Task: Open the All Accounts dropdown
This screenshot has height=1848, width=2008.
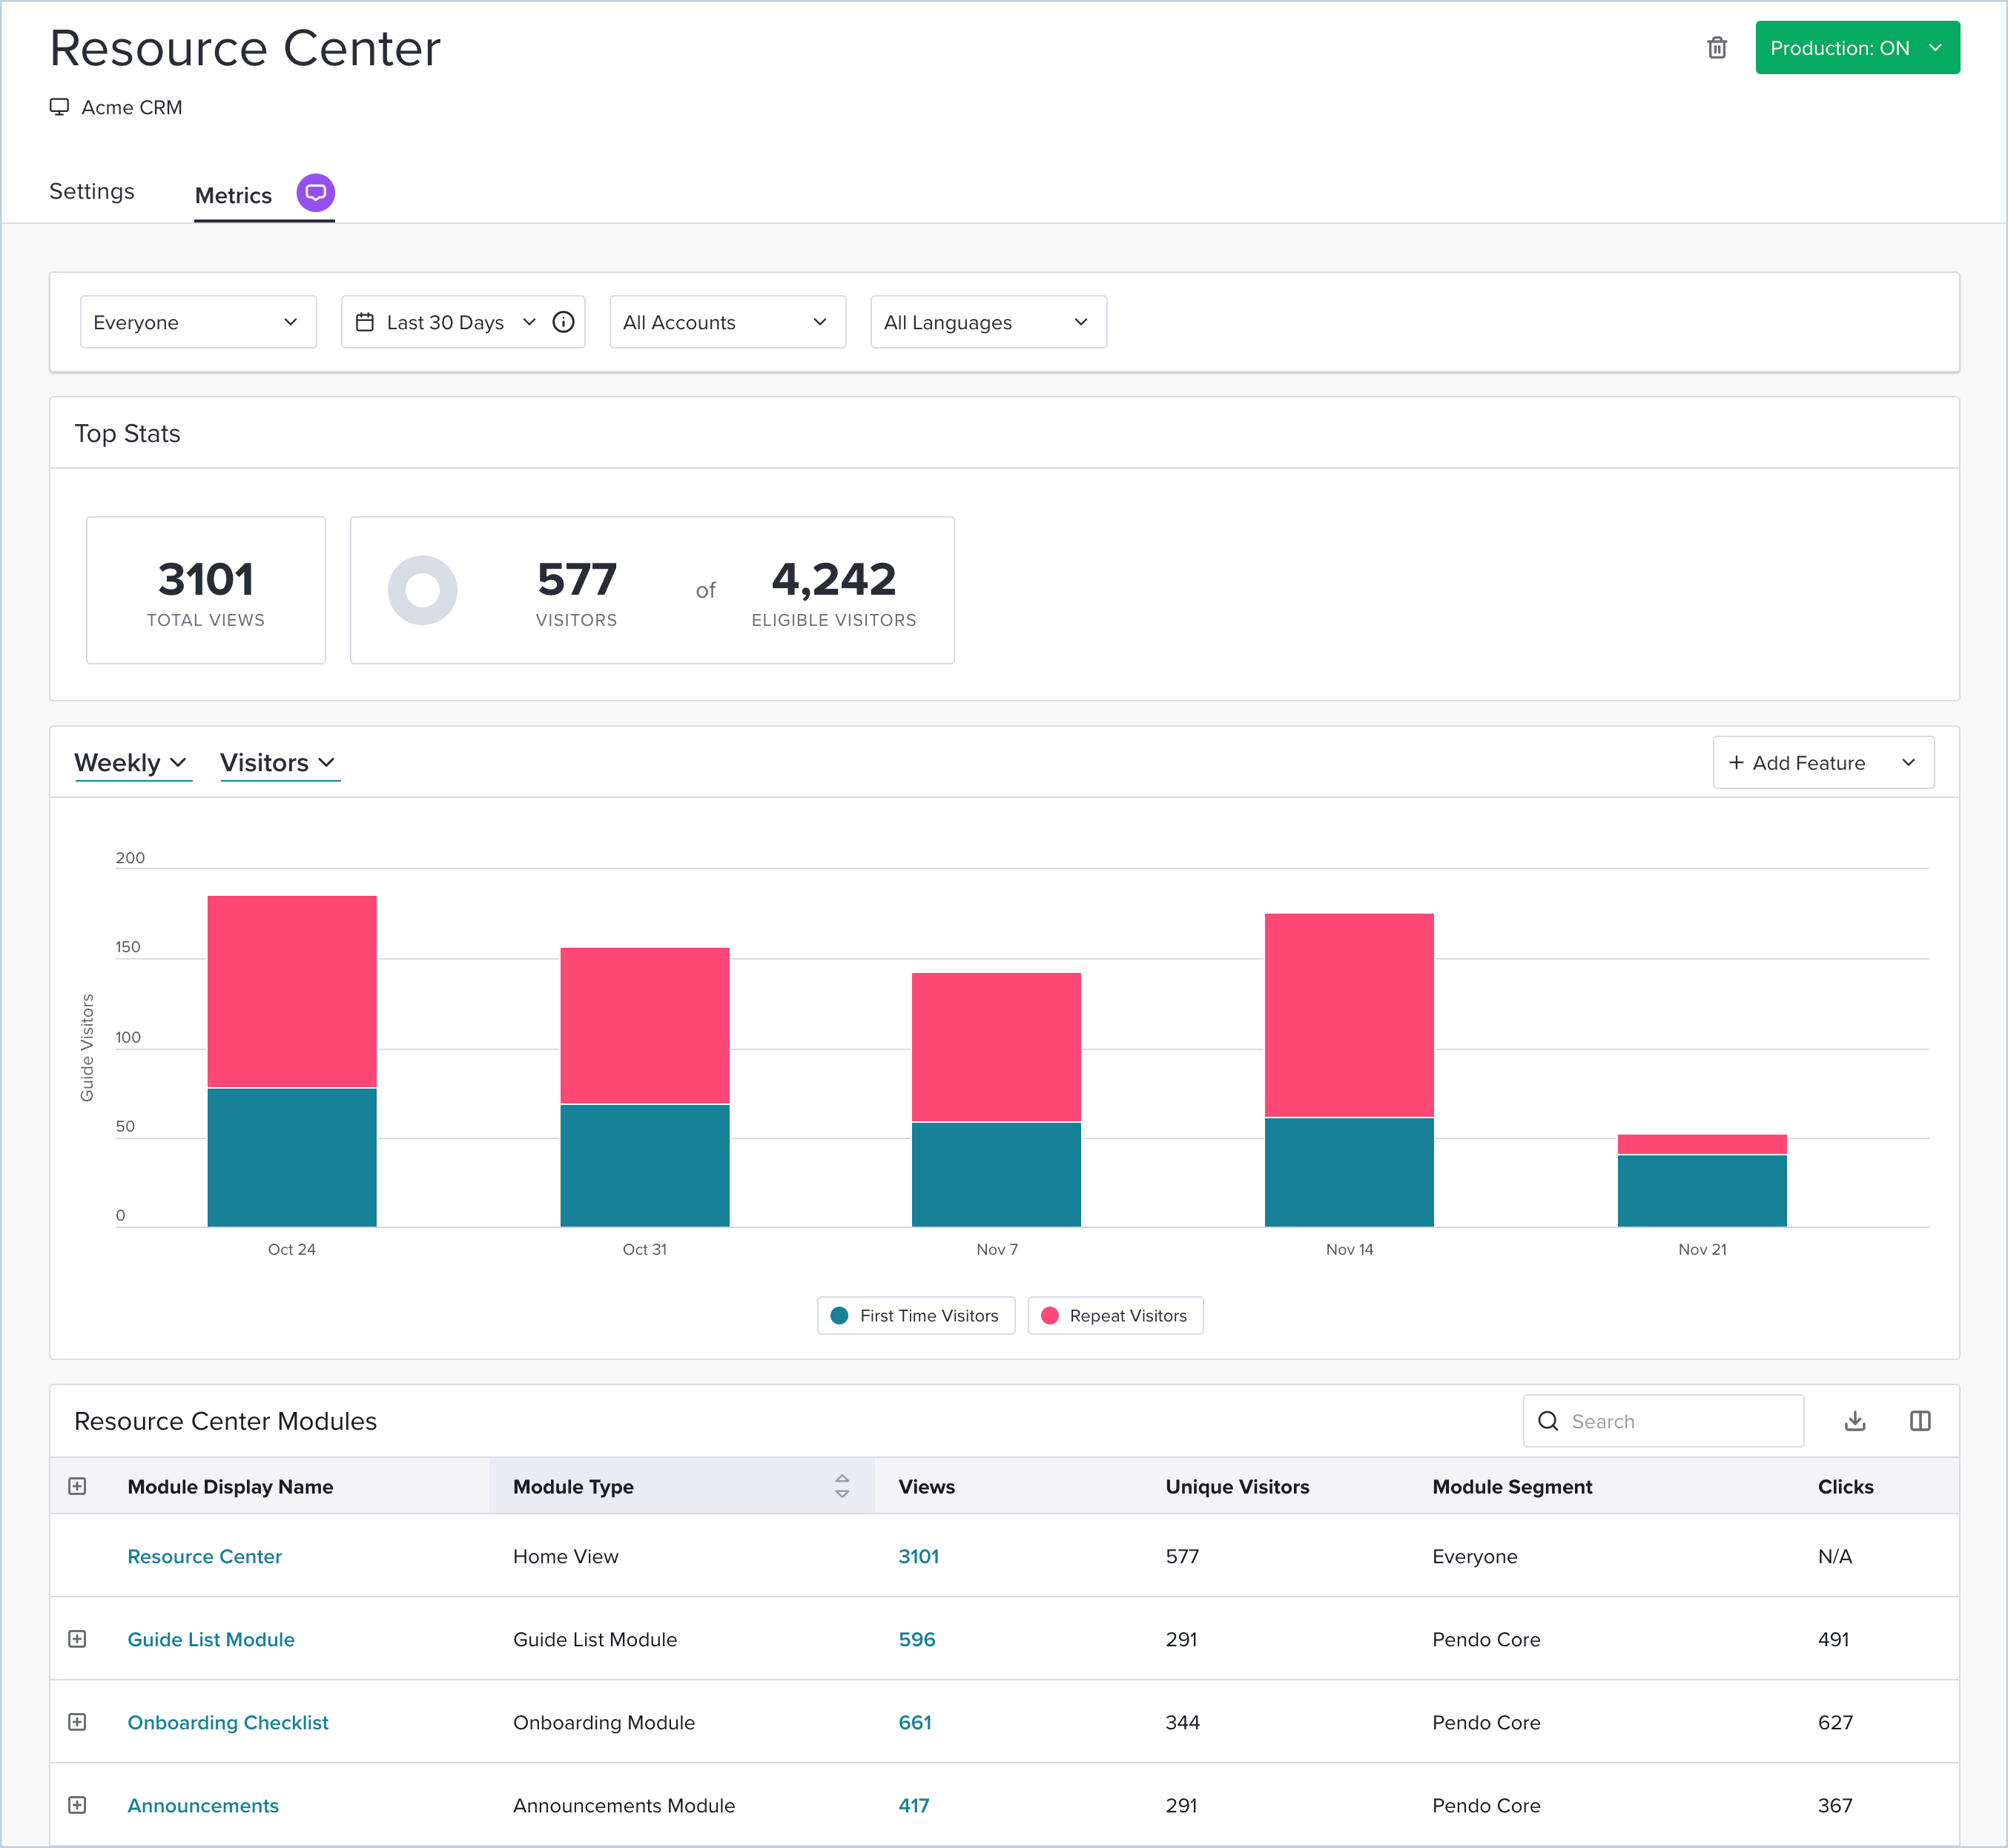Action: pos(727,322)
